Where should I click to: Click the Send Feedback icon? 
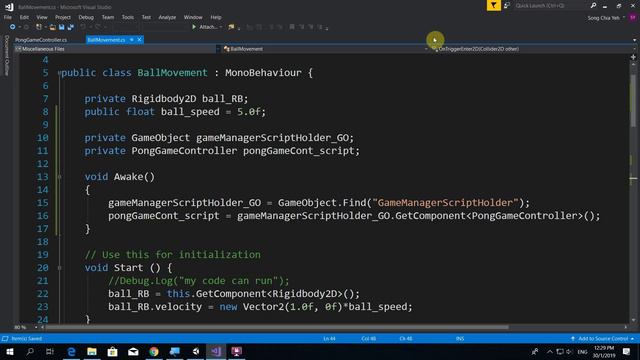click(507, 5)
